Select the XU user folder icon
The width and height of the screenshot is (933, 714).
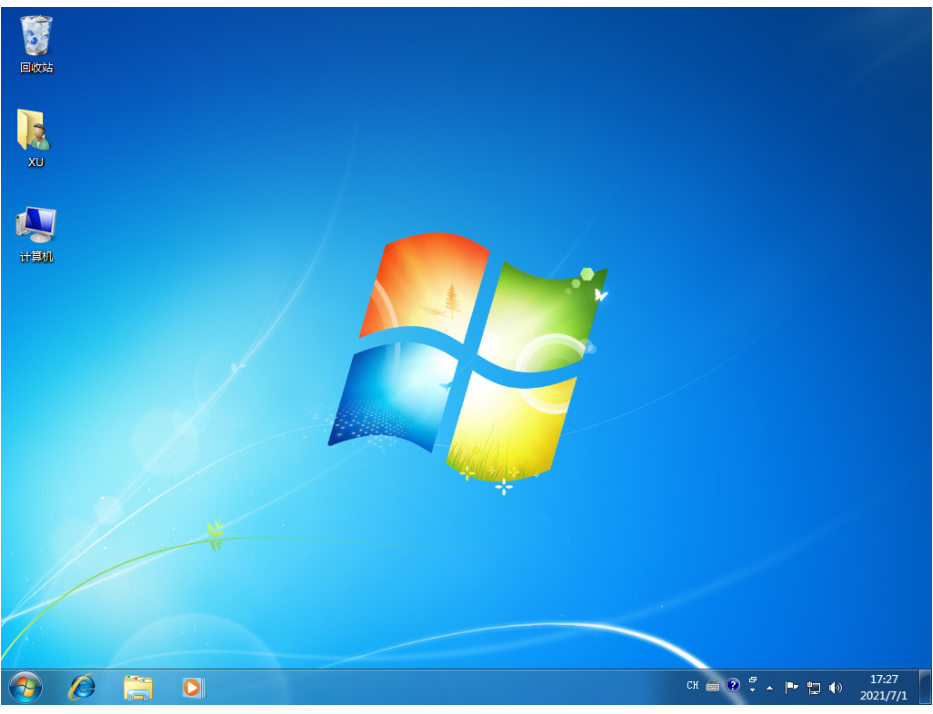pyautogui.click(x=35, y=138)
